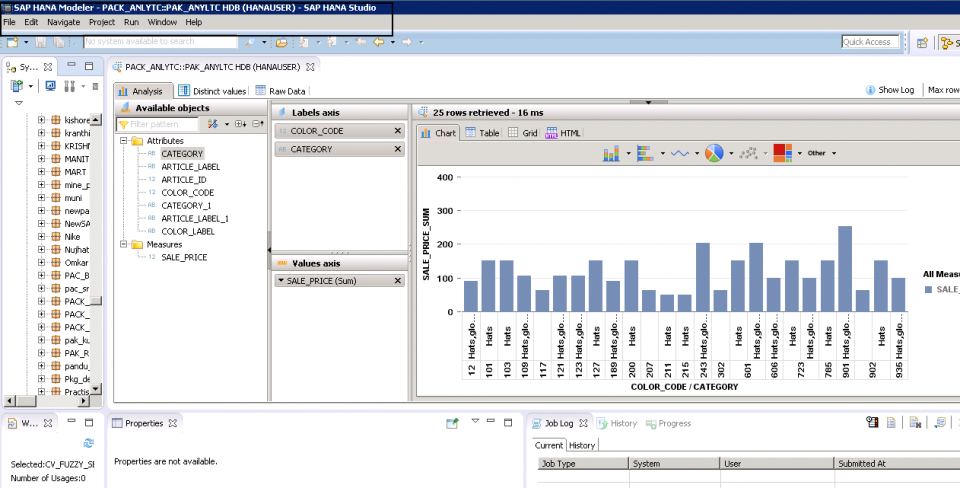
Task: Choose the horizontal bar chart icon
Action: [x=645, y=153]
